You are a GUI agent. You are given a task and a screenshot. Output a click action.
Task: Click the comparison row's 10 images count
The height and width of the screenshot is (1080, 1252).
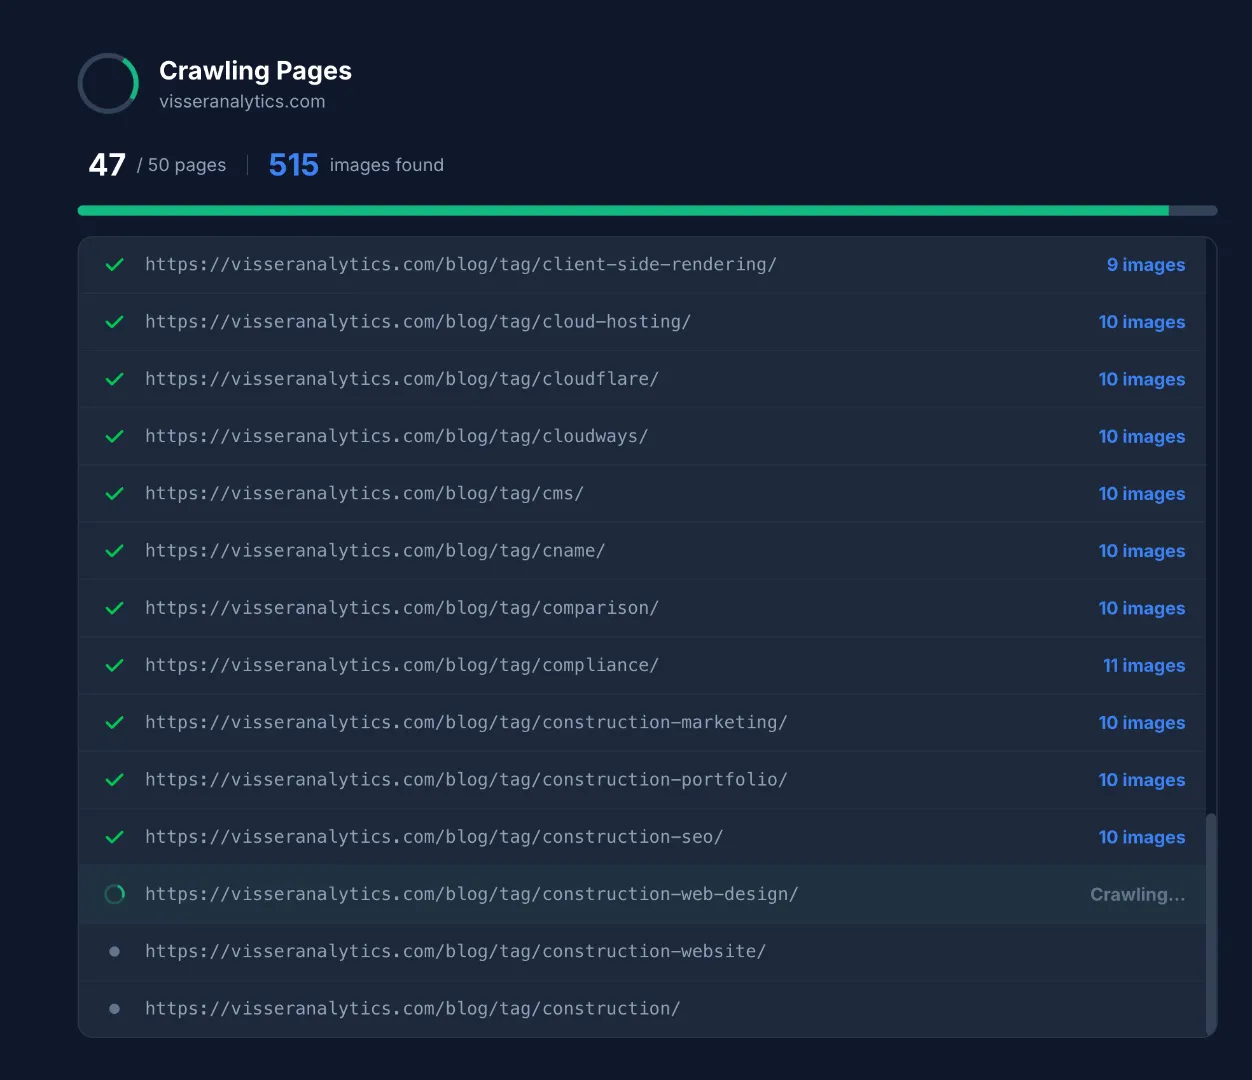pos(1141,608)
